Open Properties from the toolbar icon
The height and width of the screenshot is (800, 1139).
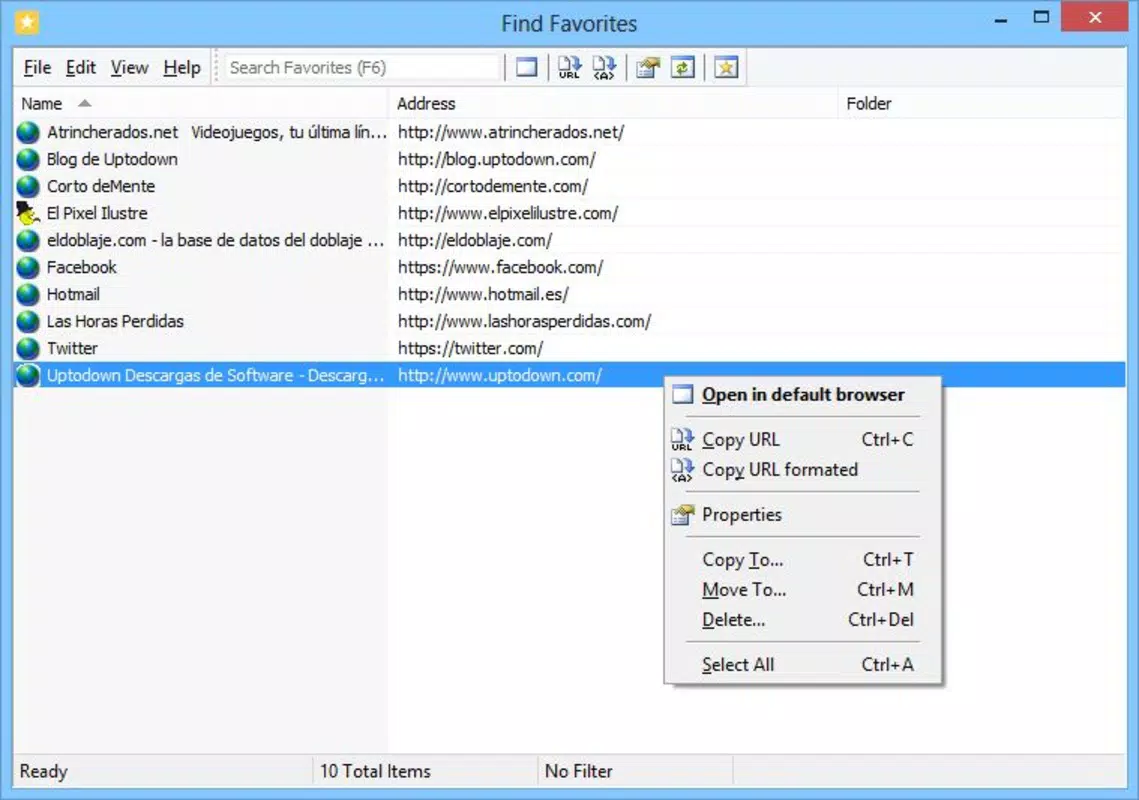(647, 68)
